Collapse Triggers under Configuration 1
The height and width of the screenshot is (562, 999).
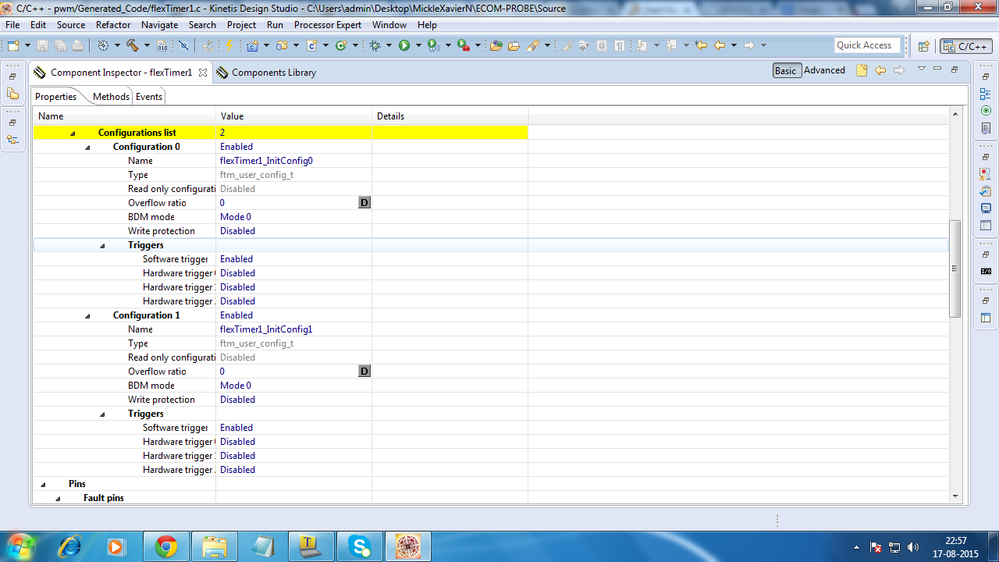pyautogui.click(x=103, y=414)
